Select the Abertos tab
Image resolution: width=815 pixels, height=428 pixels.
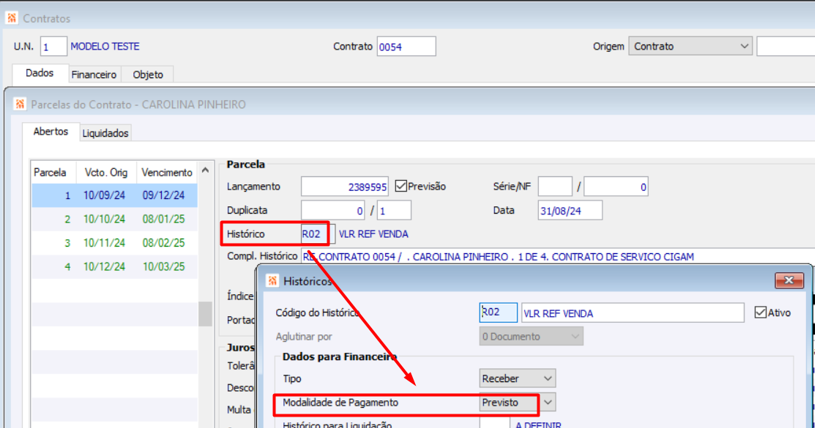(x=50, y=132)
